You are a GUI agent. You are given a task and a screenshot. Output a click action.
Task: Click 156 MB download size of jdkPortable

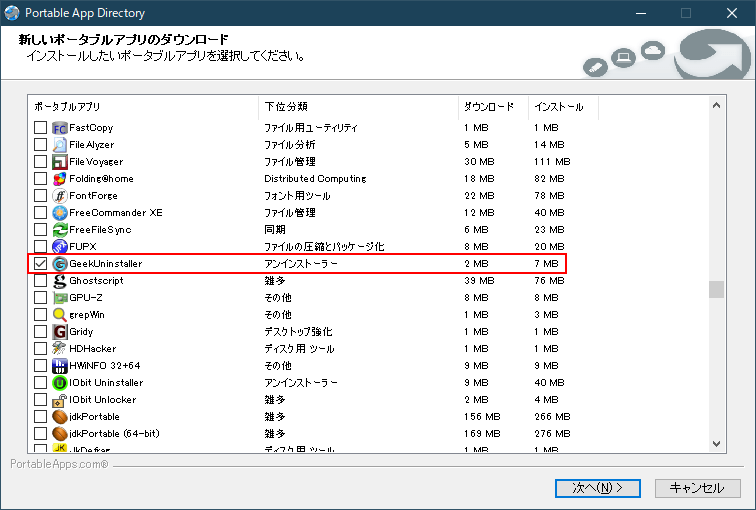coord(482,416)
